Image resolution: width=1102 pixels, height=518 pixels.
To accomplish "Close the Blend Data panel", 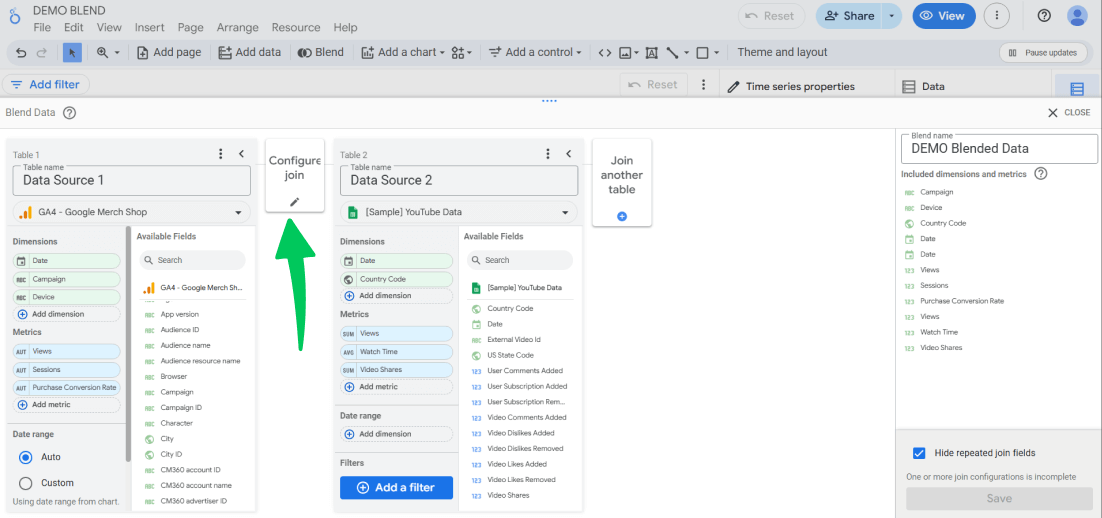I will point(1068,113).
